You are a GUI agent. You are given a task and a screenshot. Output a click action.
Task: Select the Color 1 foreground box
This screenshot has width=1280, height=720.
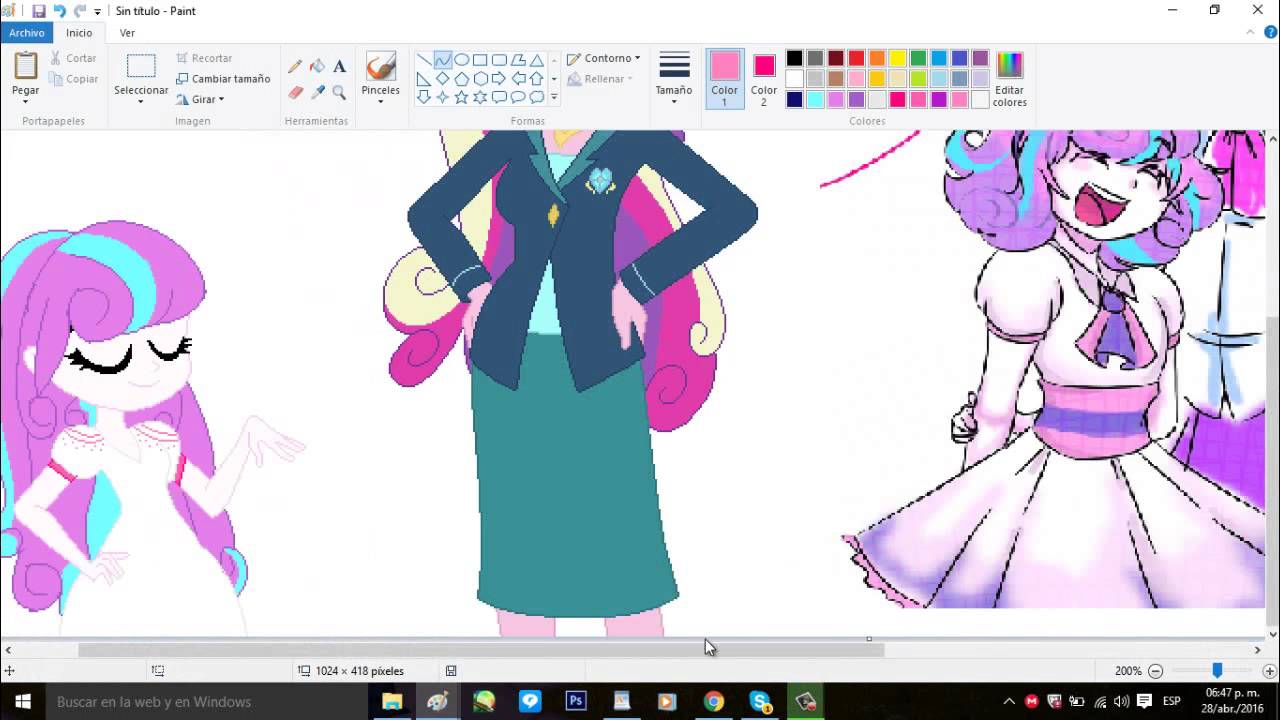724,79
